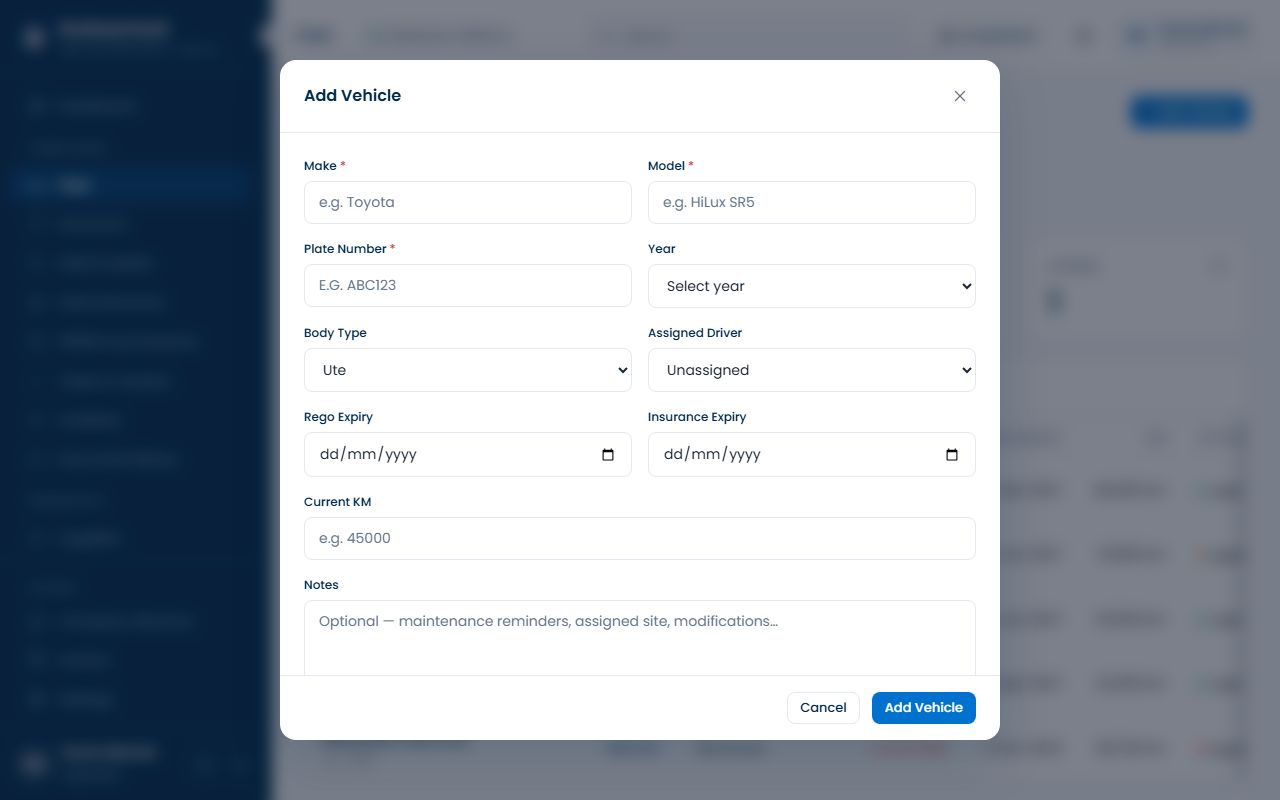Focus the Make field with Toyota placeholder

468,202
